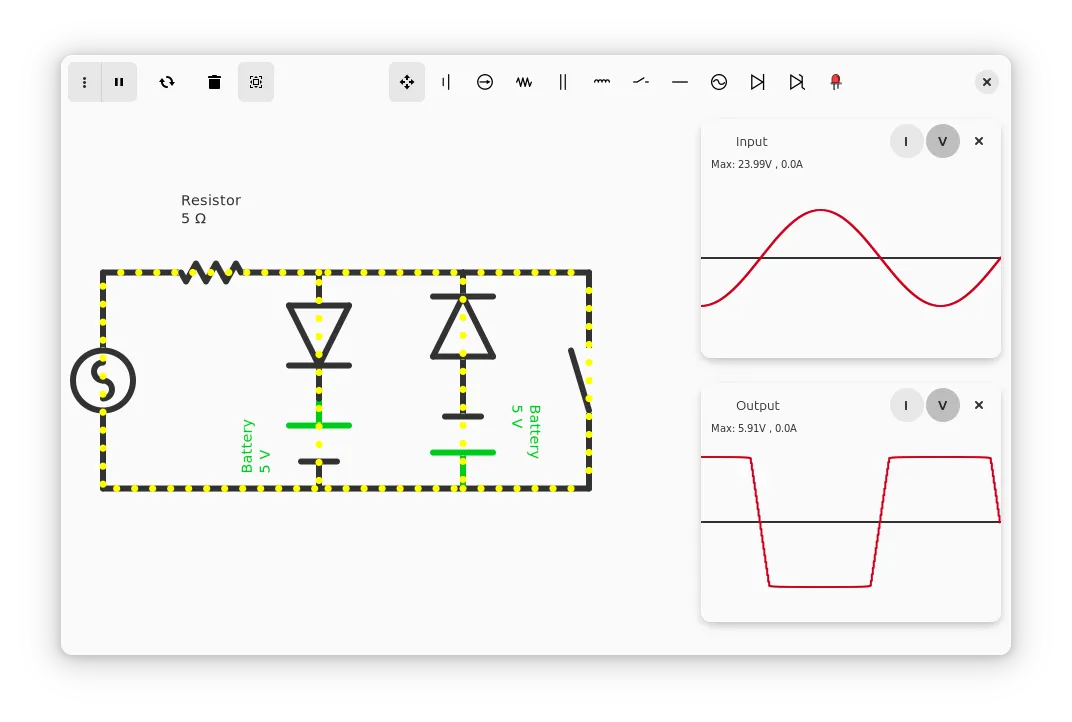Close the Input graph panel
This screenshot has width=1072, height=722.
[979, 142]
